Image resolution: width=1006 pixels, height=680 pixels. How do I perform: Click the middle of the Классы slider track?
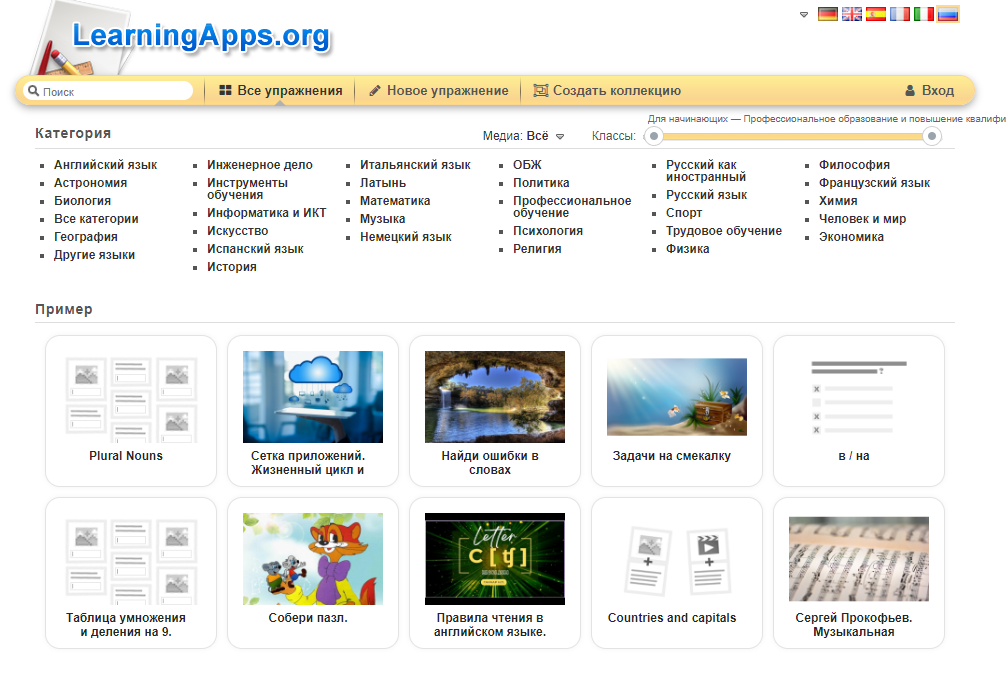coord(792,136)
